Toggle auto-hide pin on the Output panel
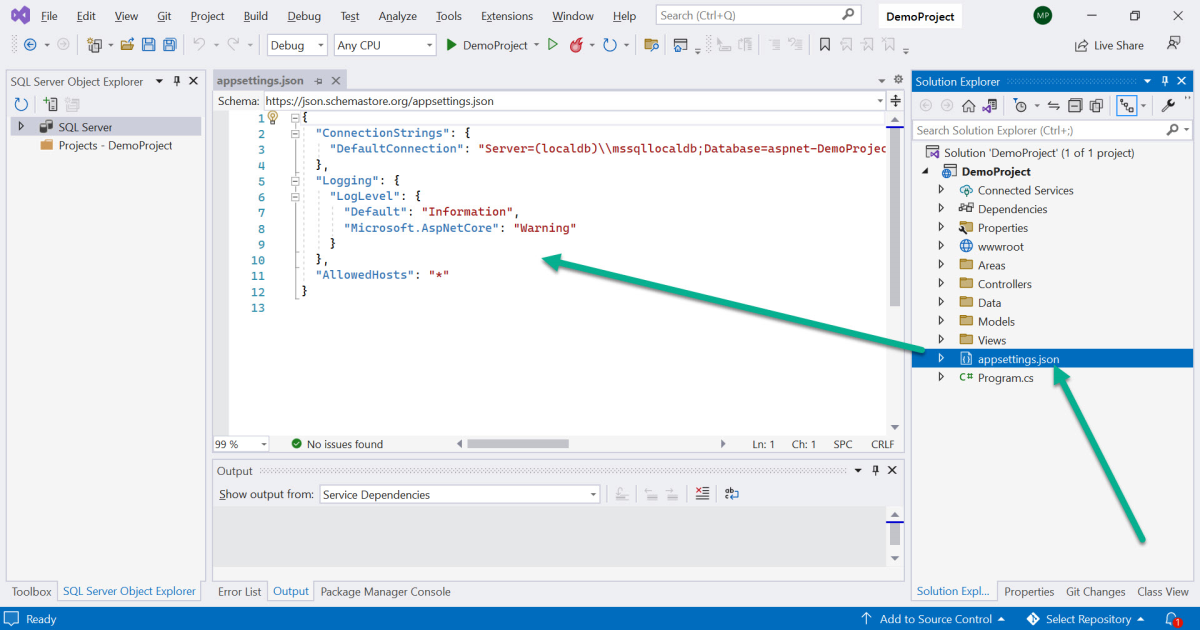1200x630 pixels. click(874, 471)
